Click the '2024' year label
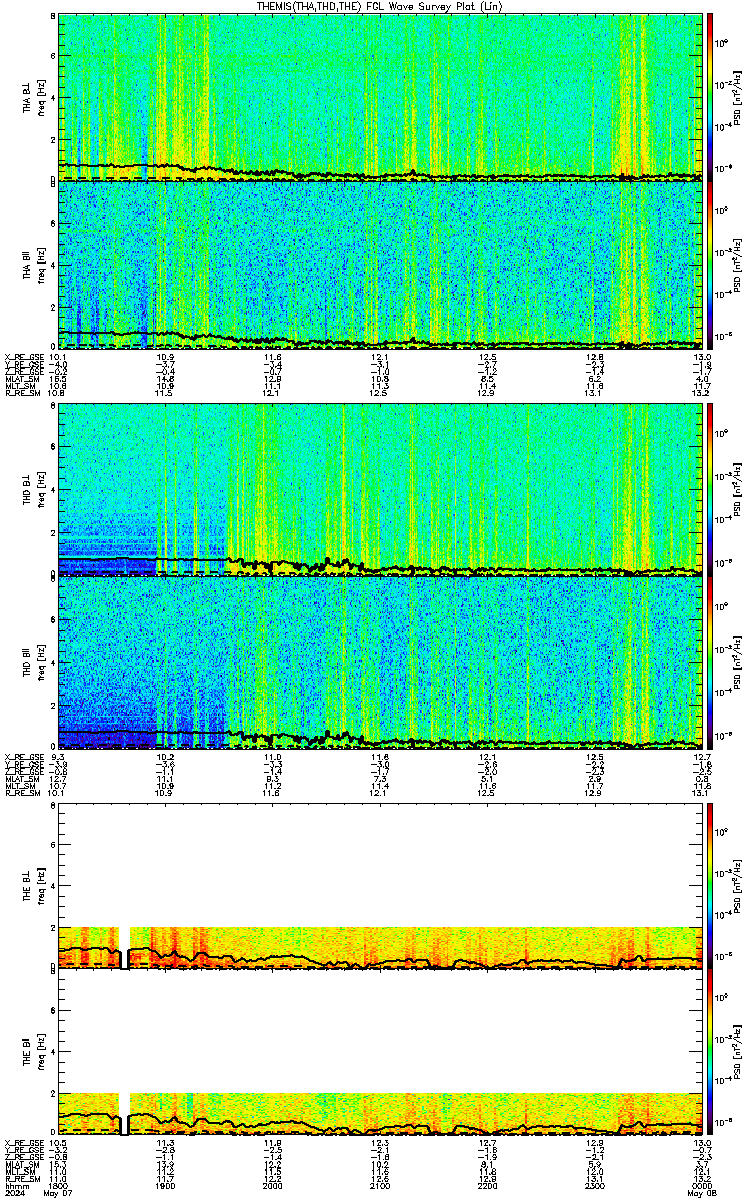Viewport: 750px width, 1200px height. pos(15,1194)
